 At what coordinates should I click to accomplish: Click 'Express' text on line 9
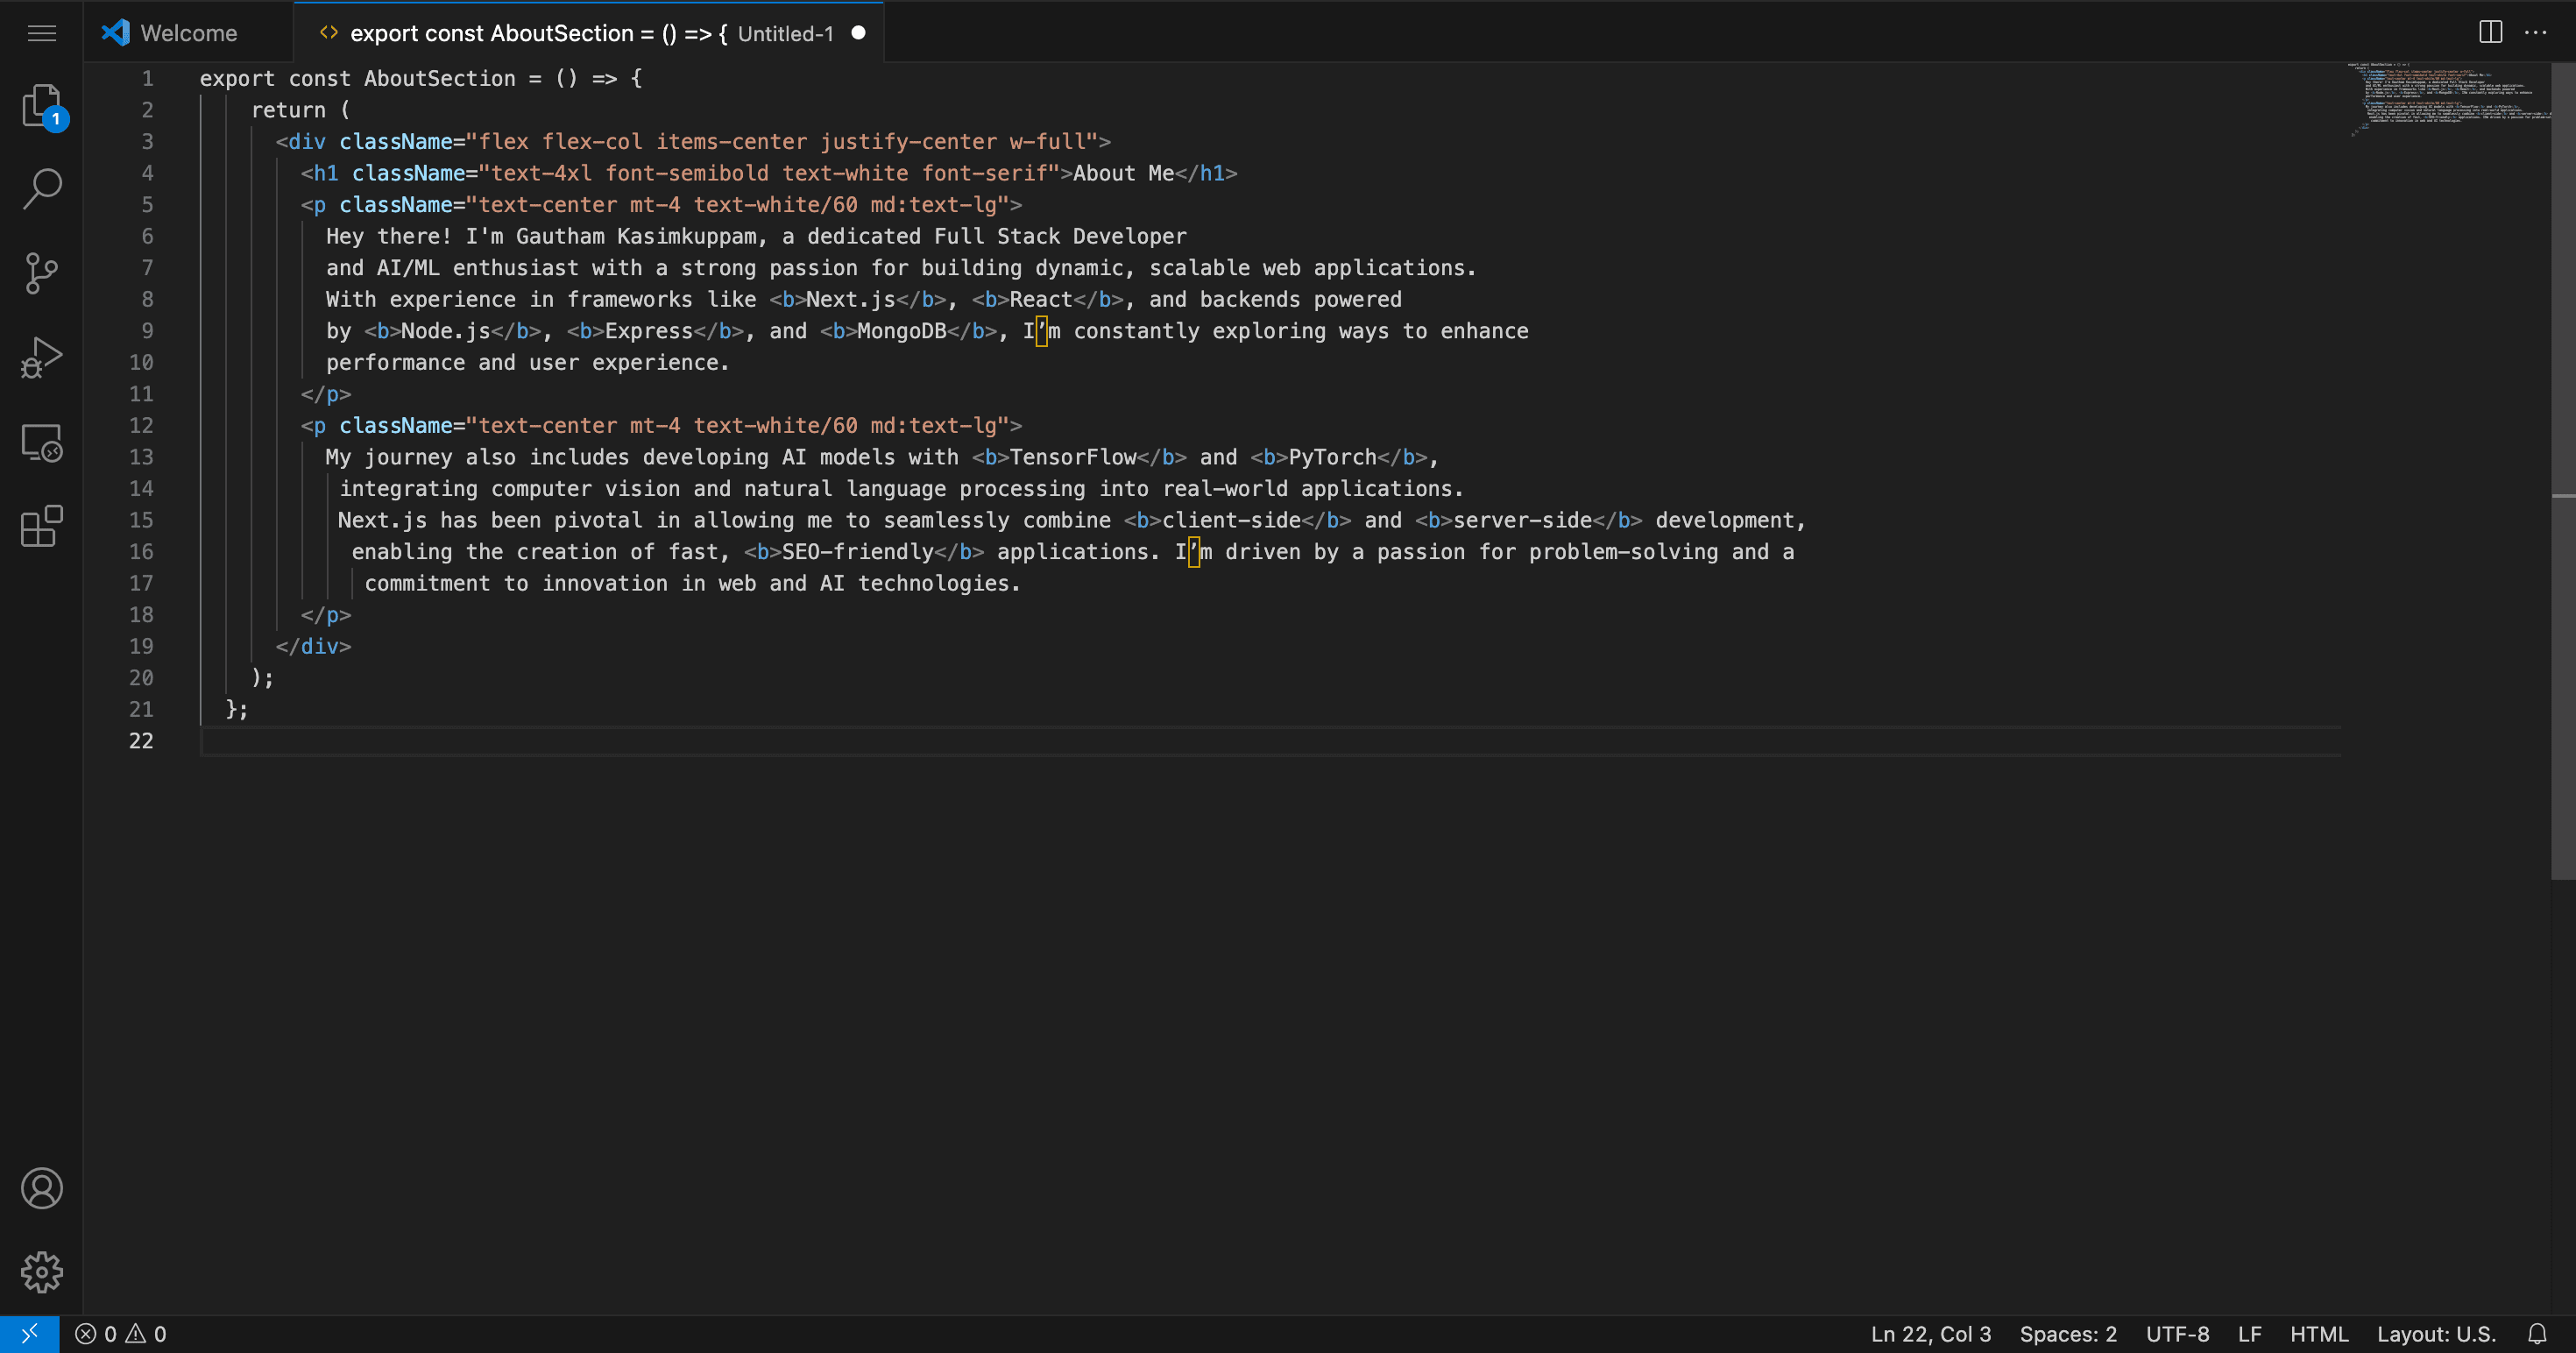coord(648,331)
